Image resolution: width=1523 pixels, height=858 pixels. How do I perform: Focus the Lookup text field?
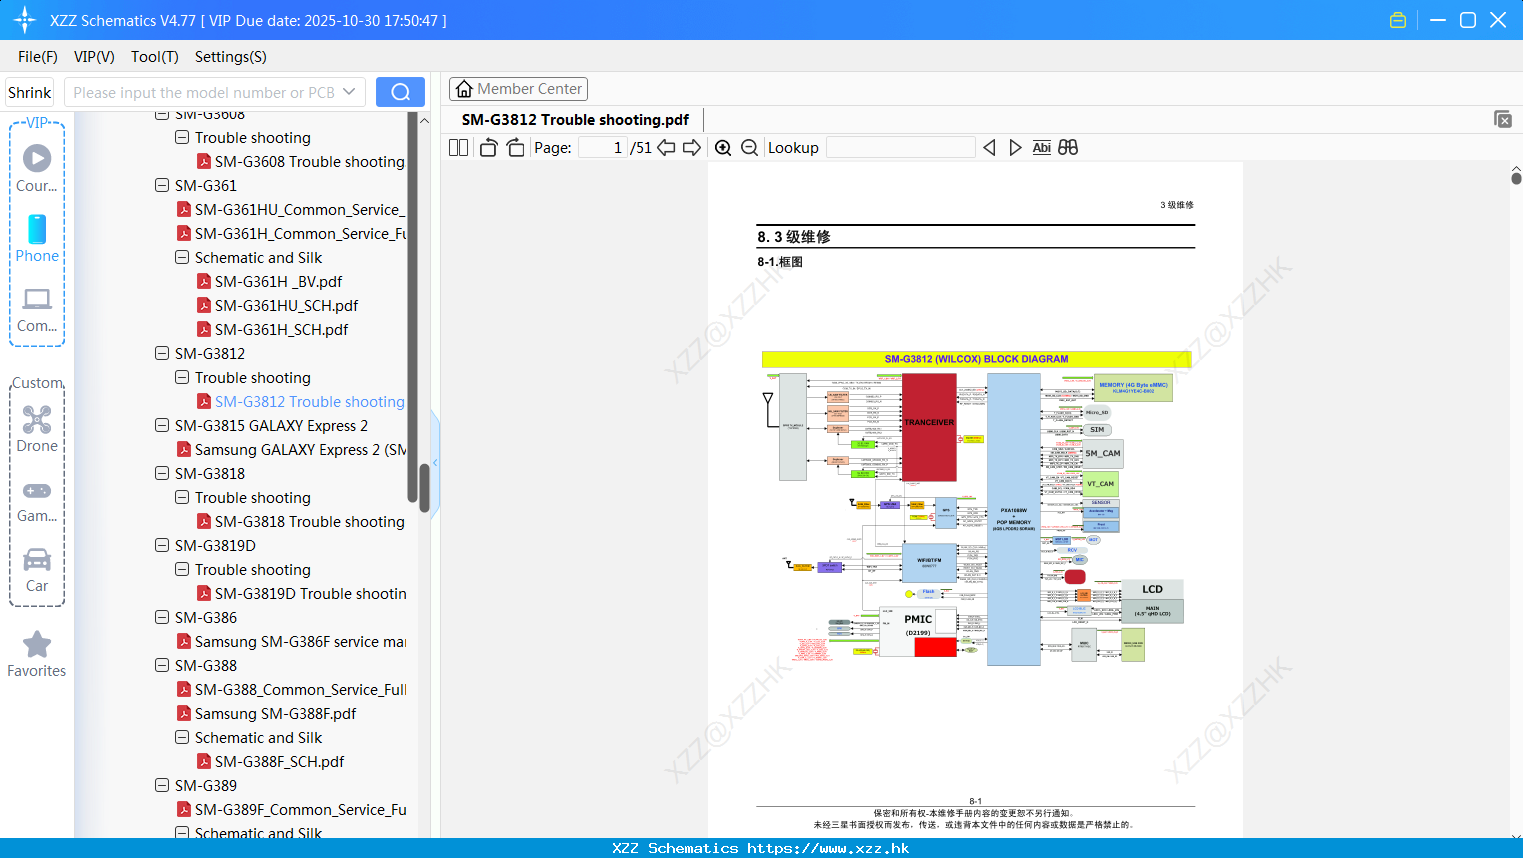tap(900, 148)
